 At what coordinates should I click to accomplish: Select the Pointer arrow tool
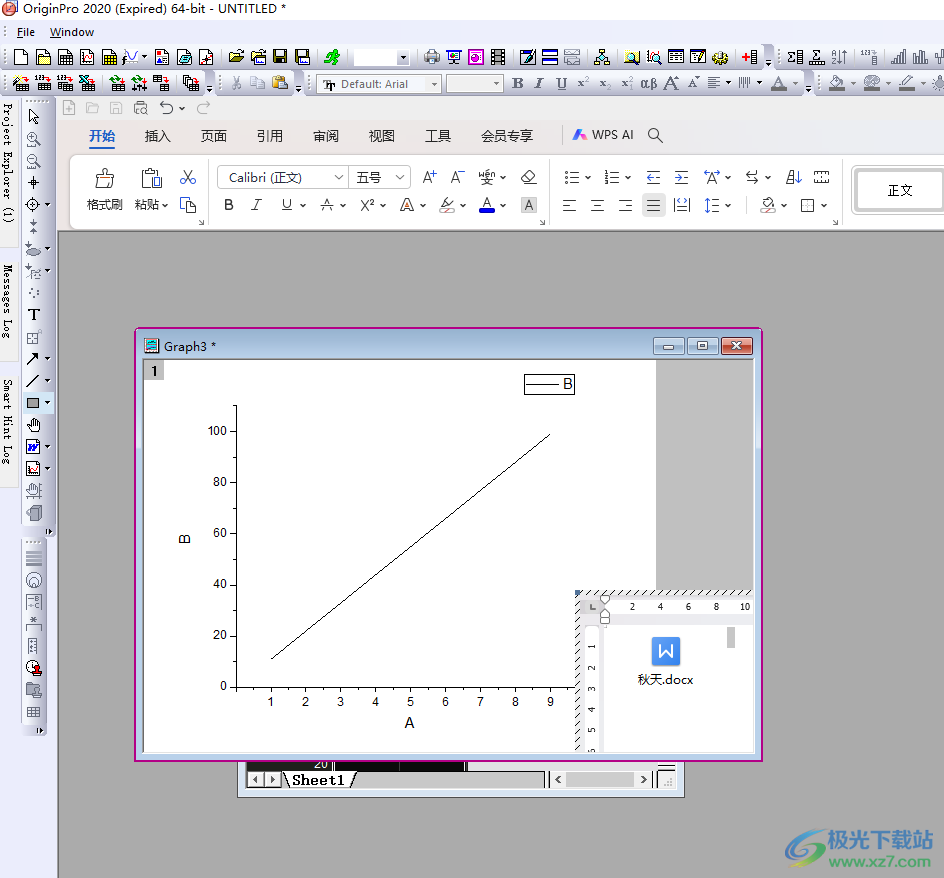pyautogui.click(x=33, y=116)
